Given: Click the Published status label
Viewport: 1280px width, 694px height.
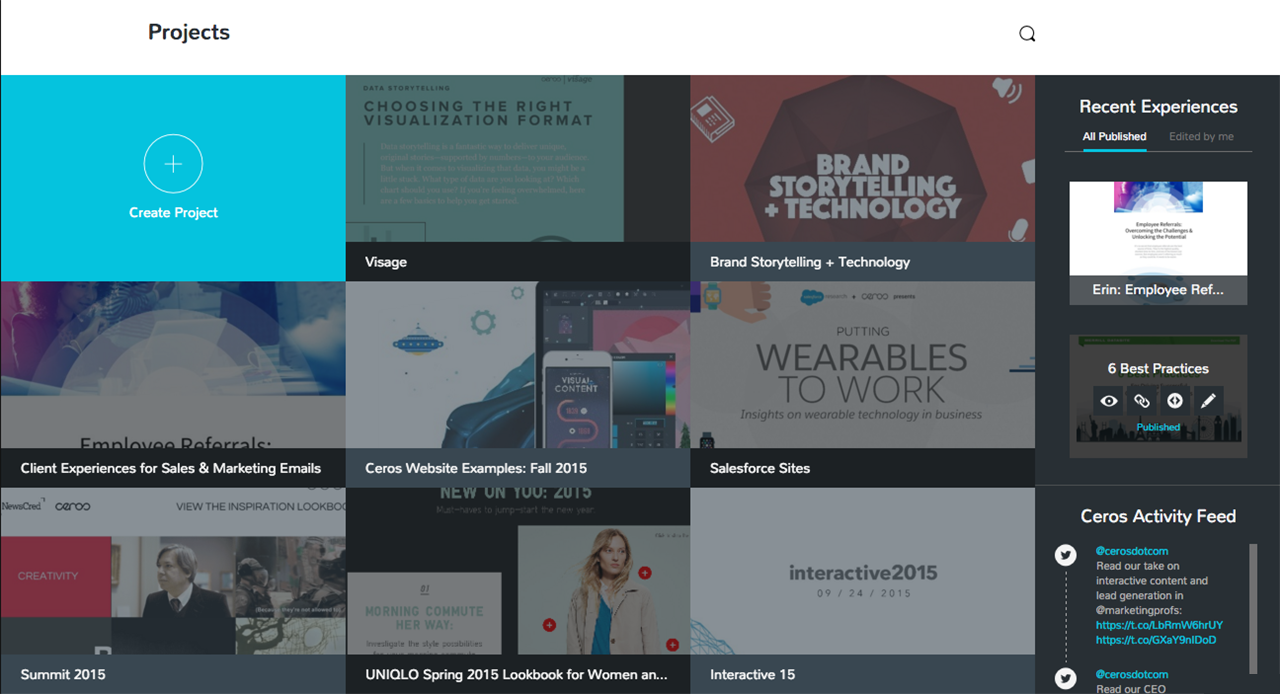Looking at the screenshot, I should [x=1158, y=427].
